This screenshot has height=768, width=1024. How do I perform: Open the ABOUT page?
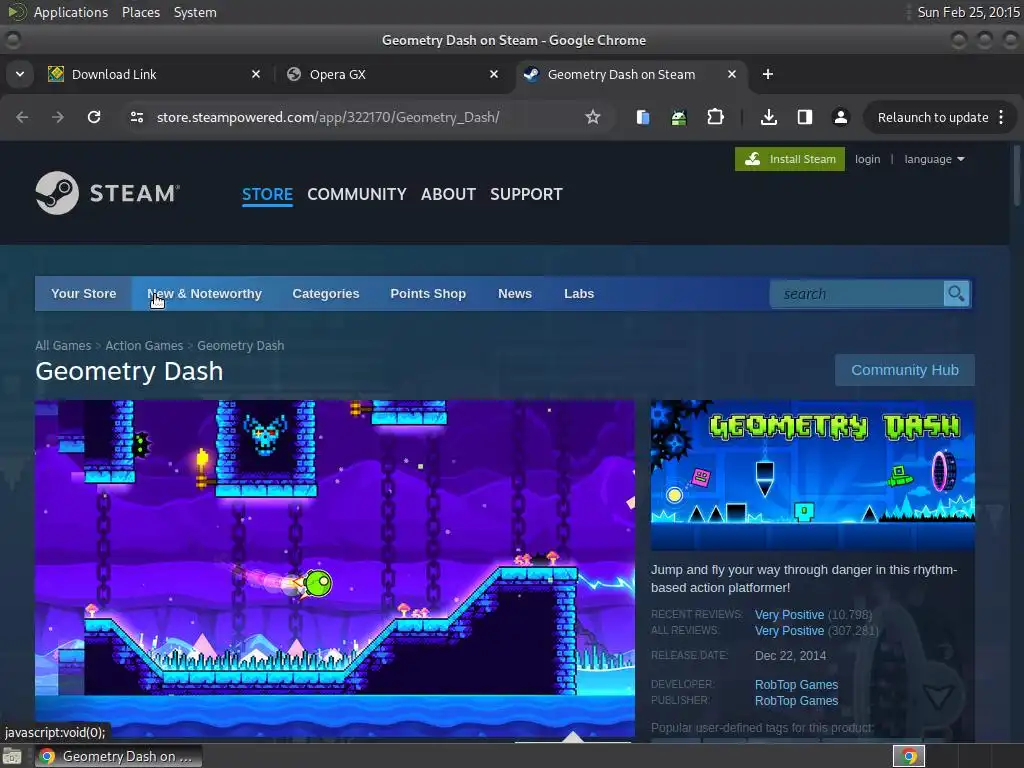pos(448,194)
